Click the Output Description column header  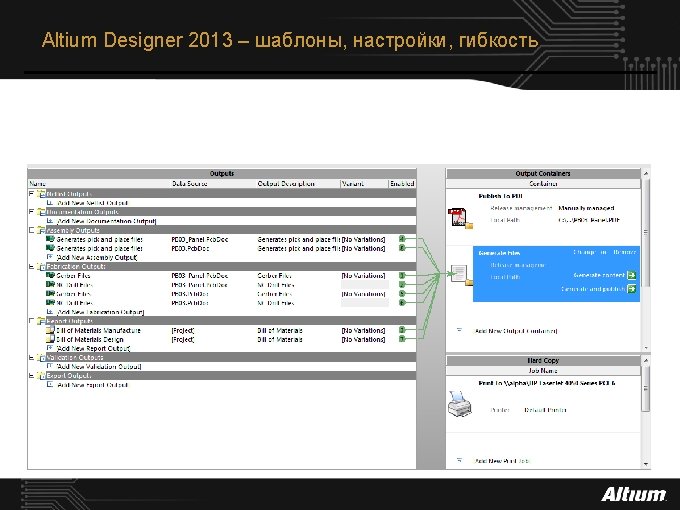[298, 184]
